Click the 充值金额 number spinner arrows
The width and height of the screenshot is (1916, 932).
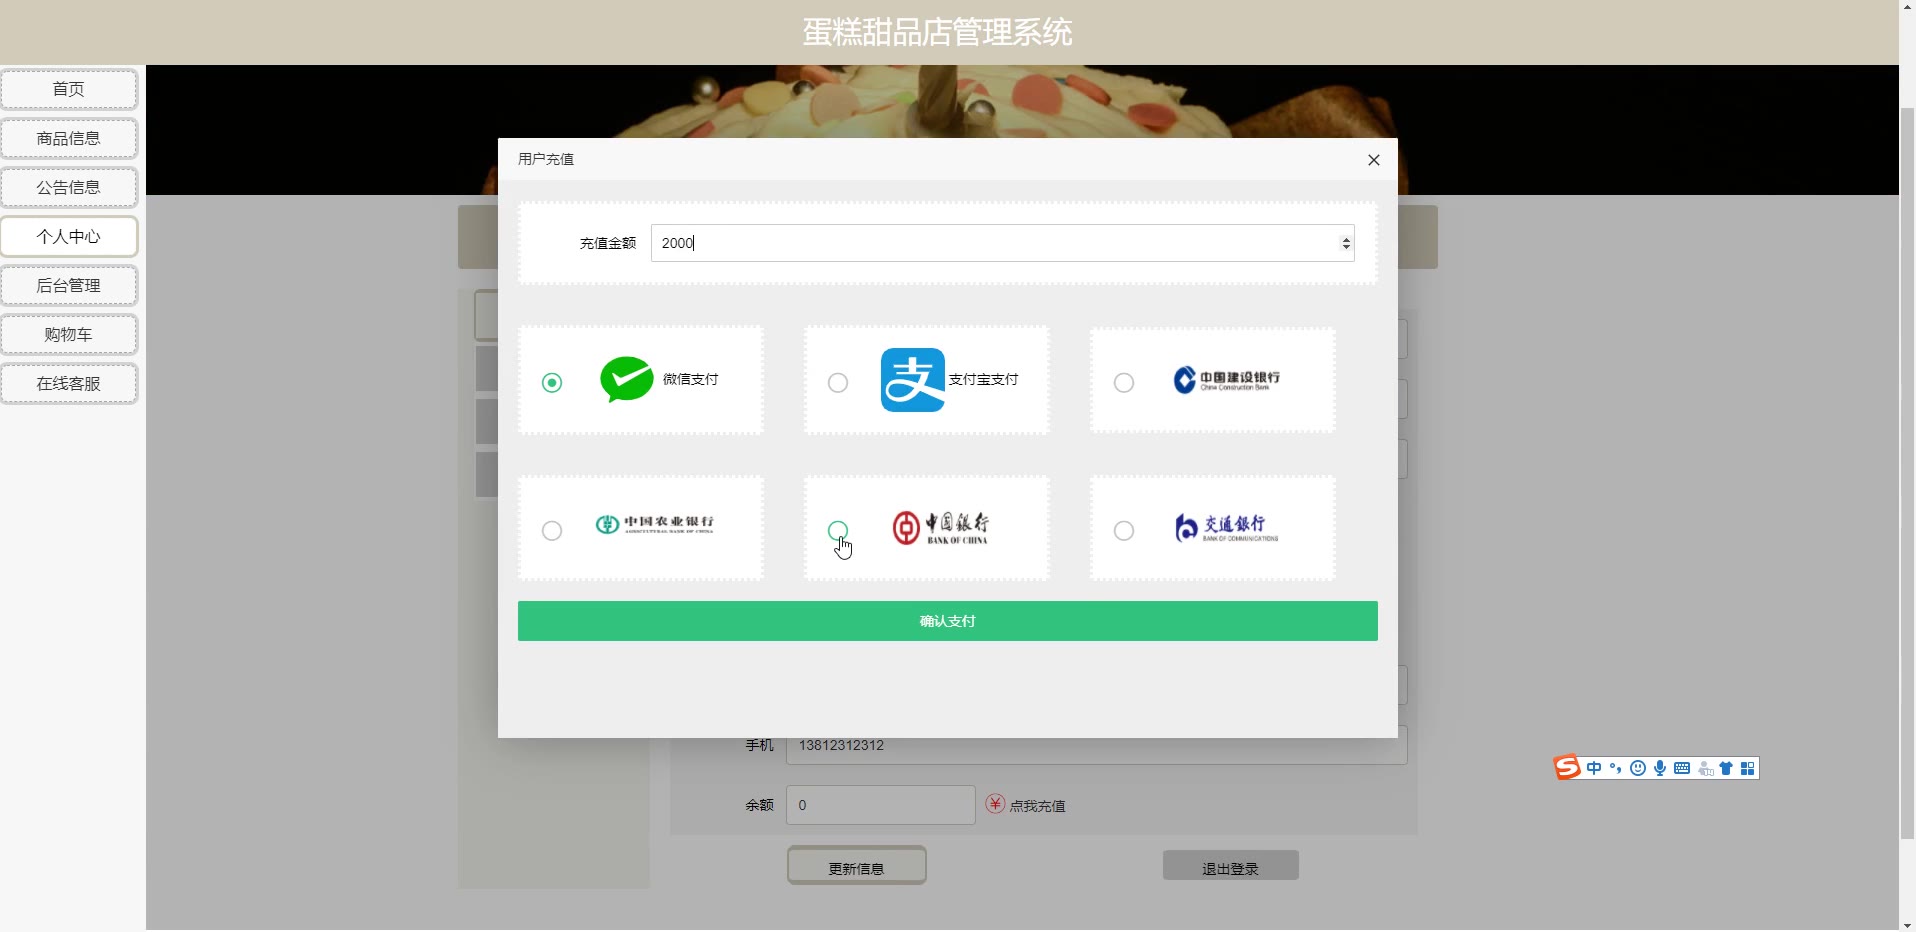click(x=1346, y=243)
